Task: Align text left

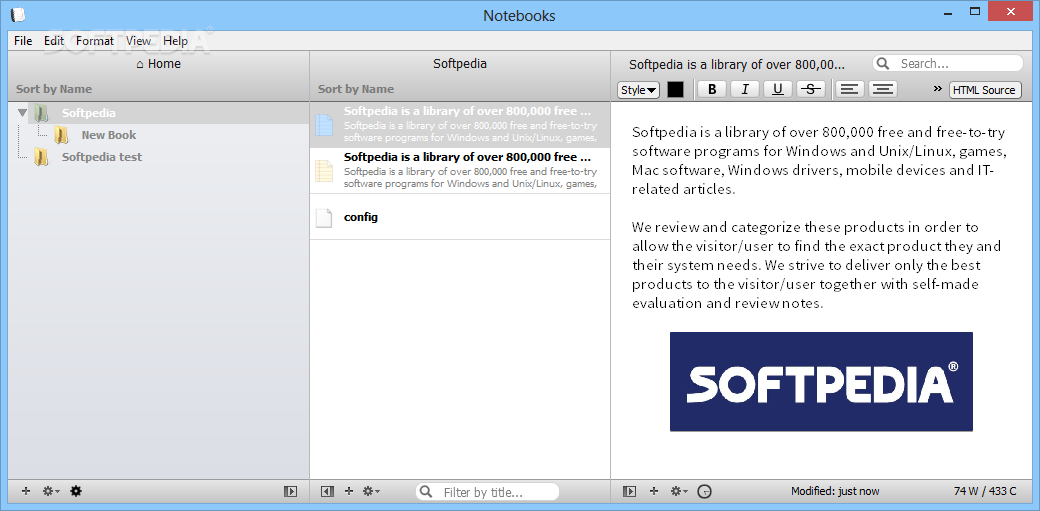Action: point(849,90)
